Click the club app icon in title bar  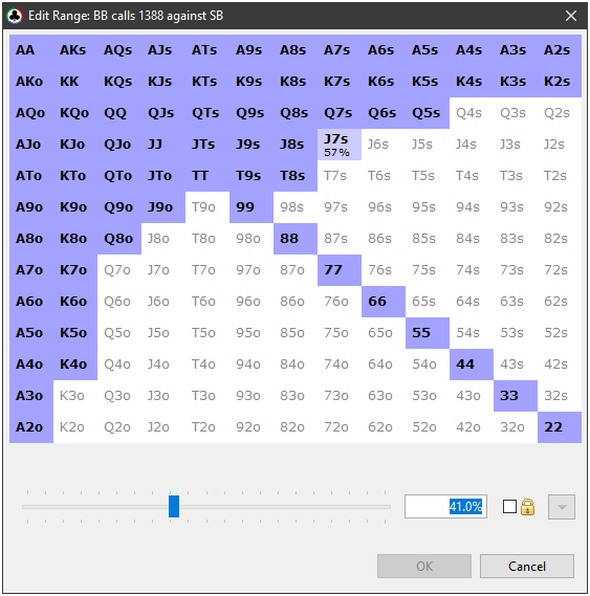click(x=15, y=16)
